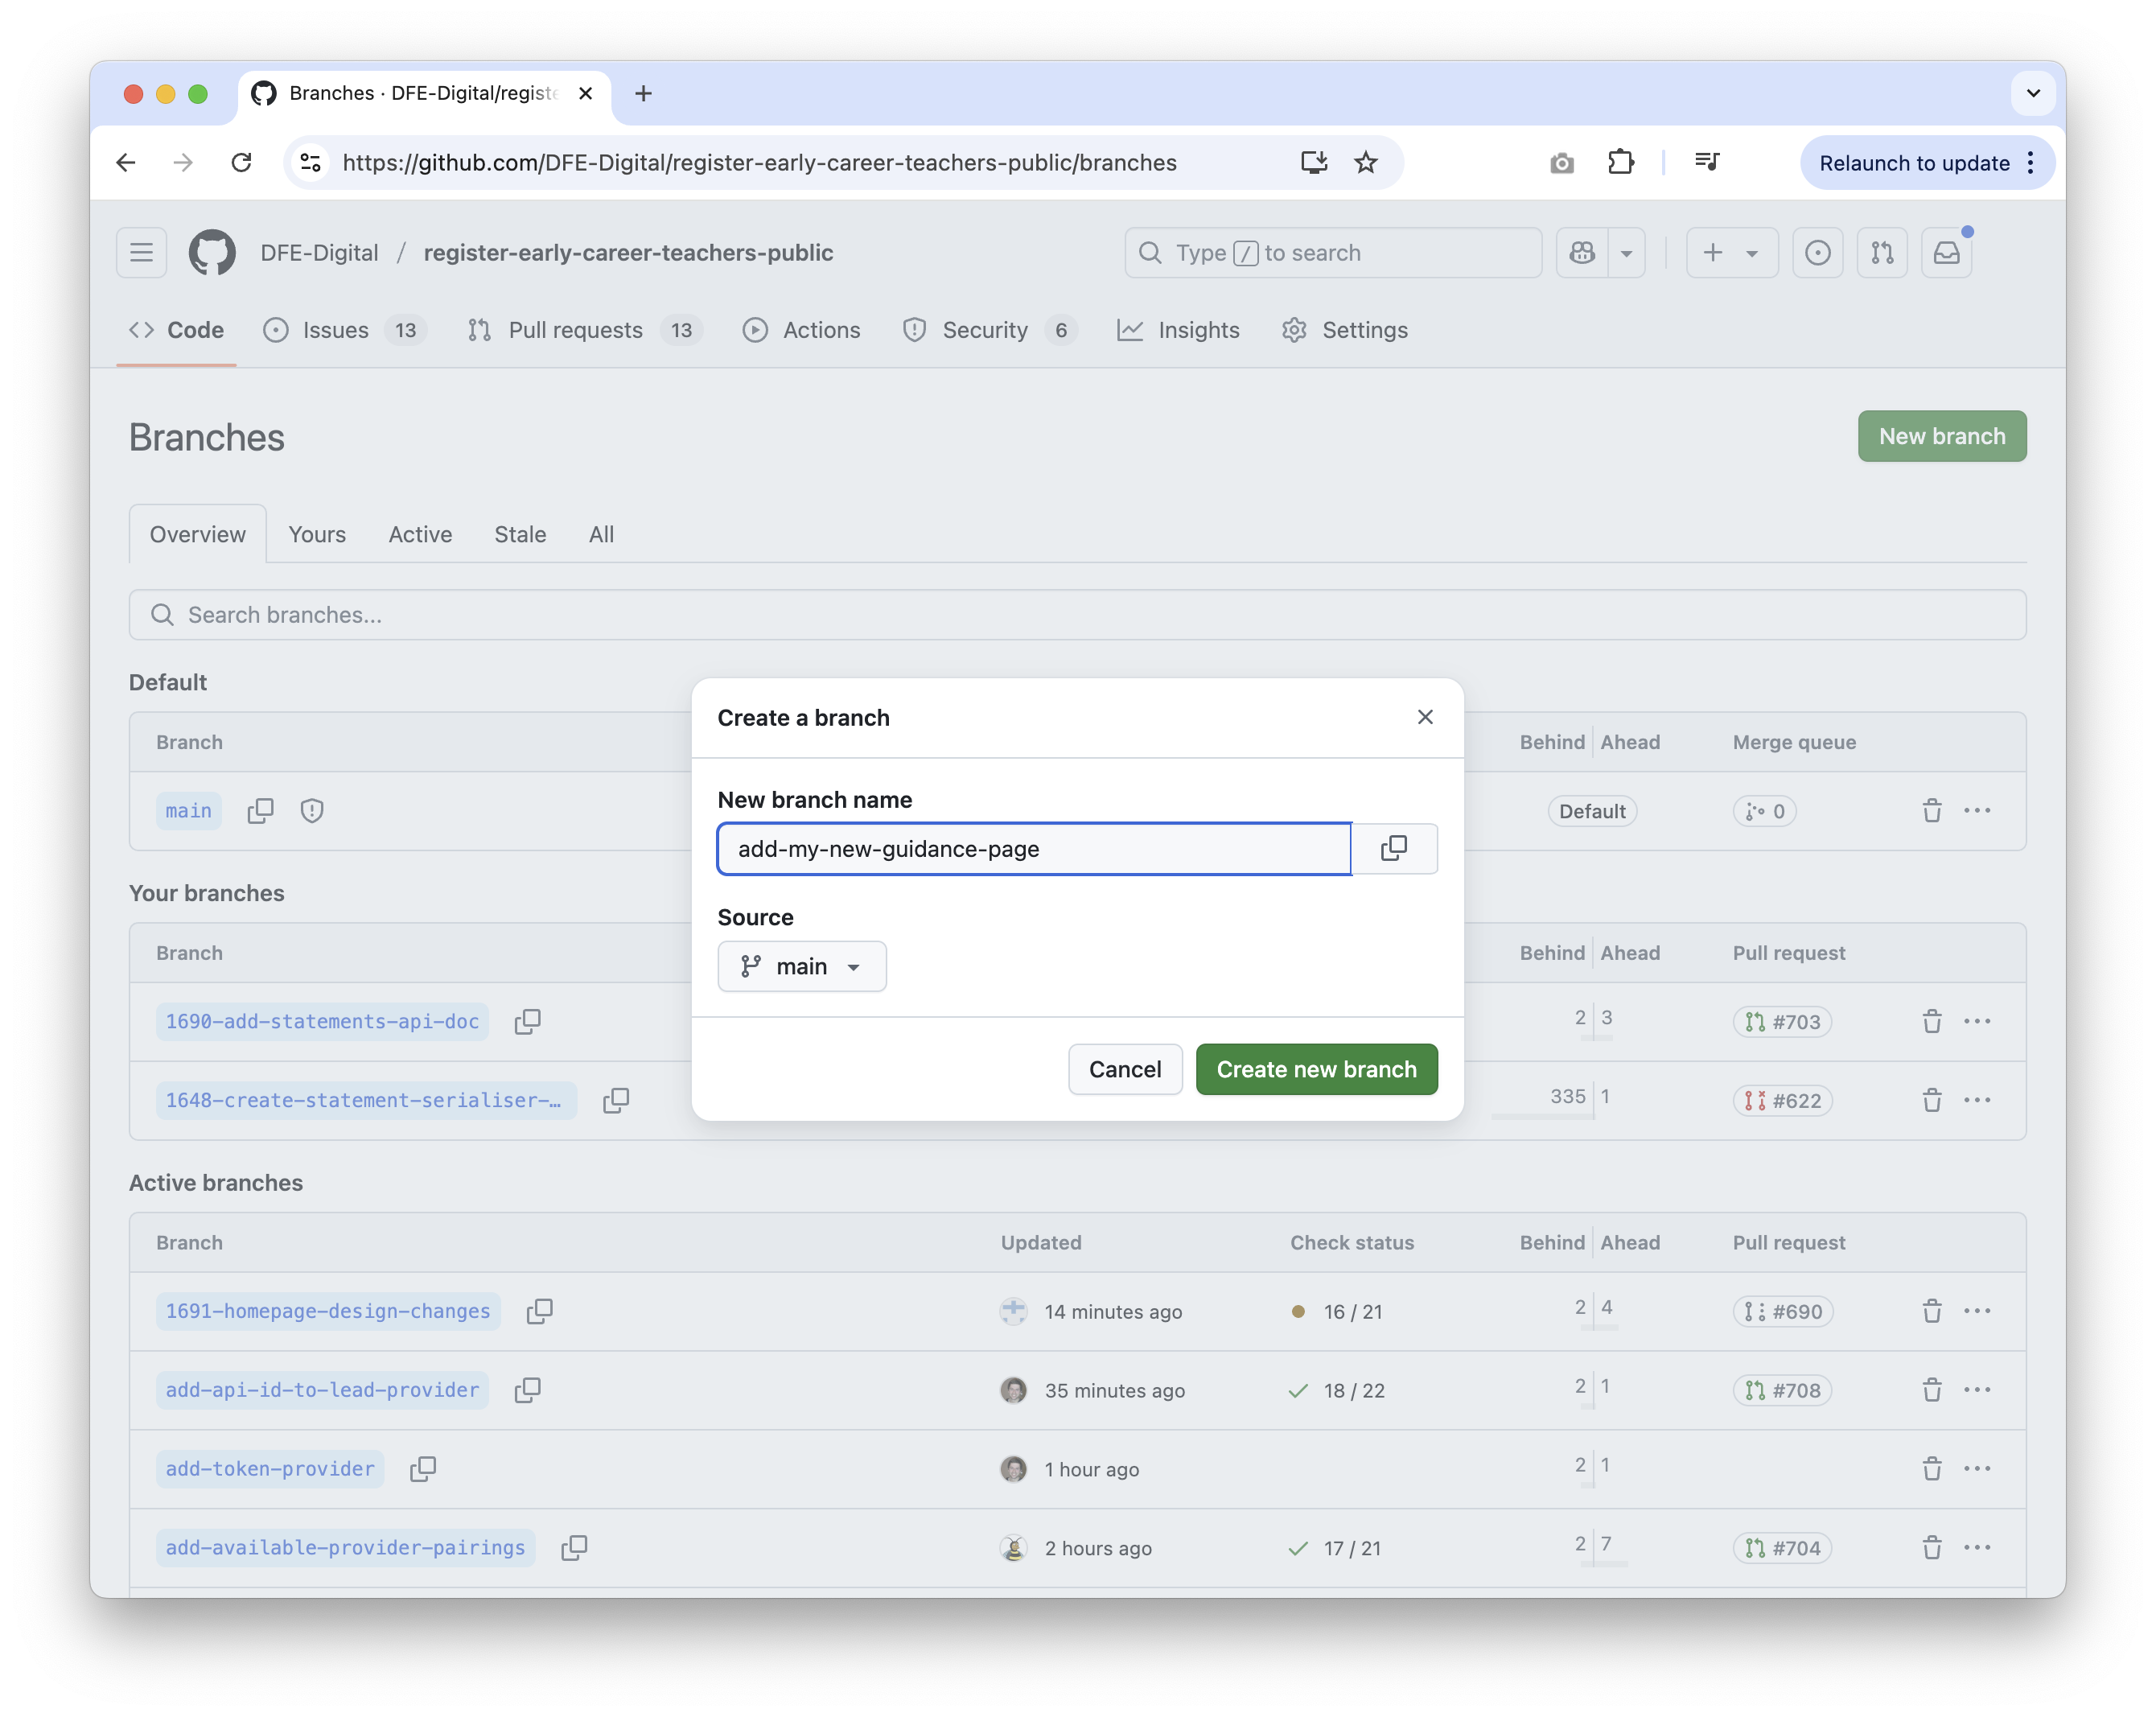This screenshot has width=2156, height=1717.
Task: Select the All branches tab
Action: (x=601, y=534)
